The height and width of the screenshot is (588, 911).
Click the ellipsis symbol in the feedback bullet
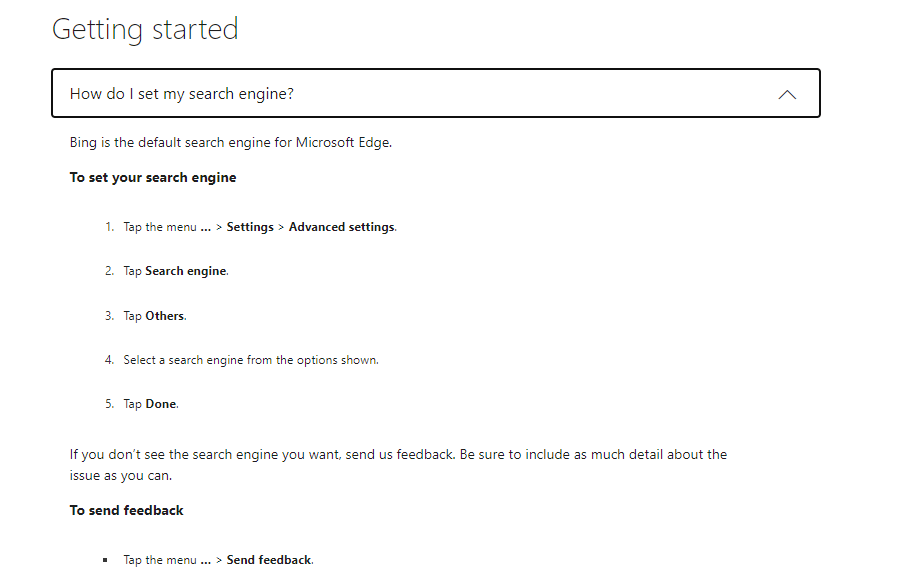click(x=205, y=561)
